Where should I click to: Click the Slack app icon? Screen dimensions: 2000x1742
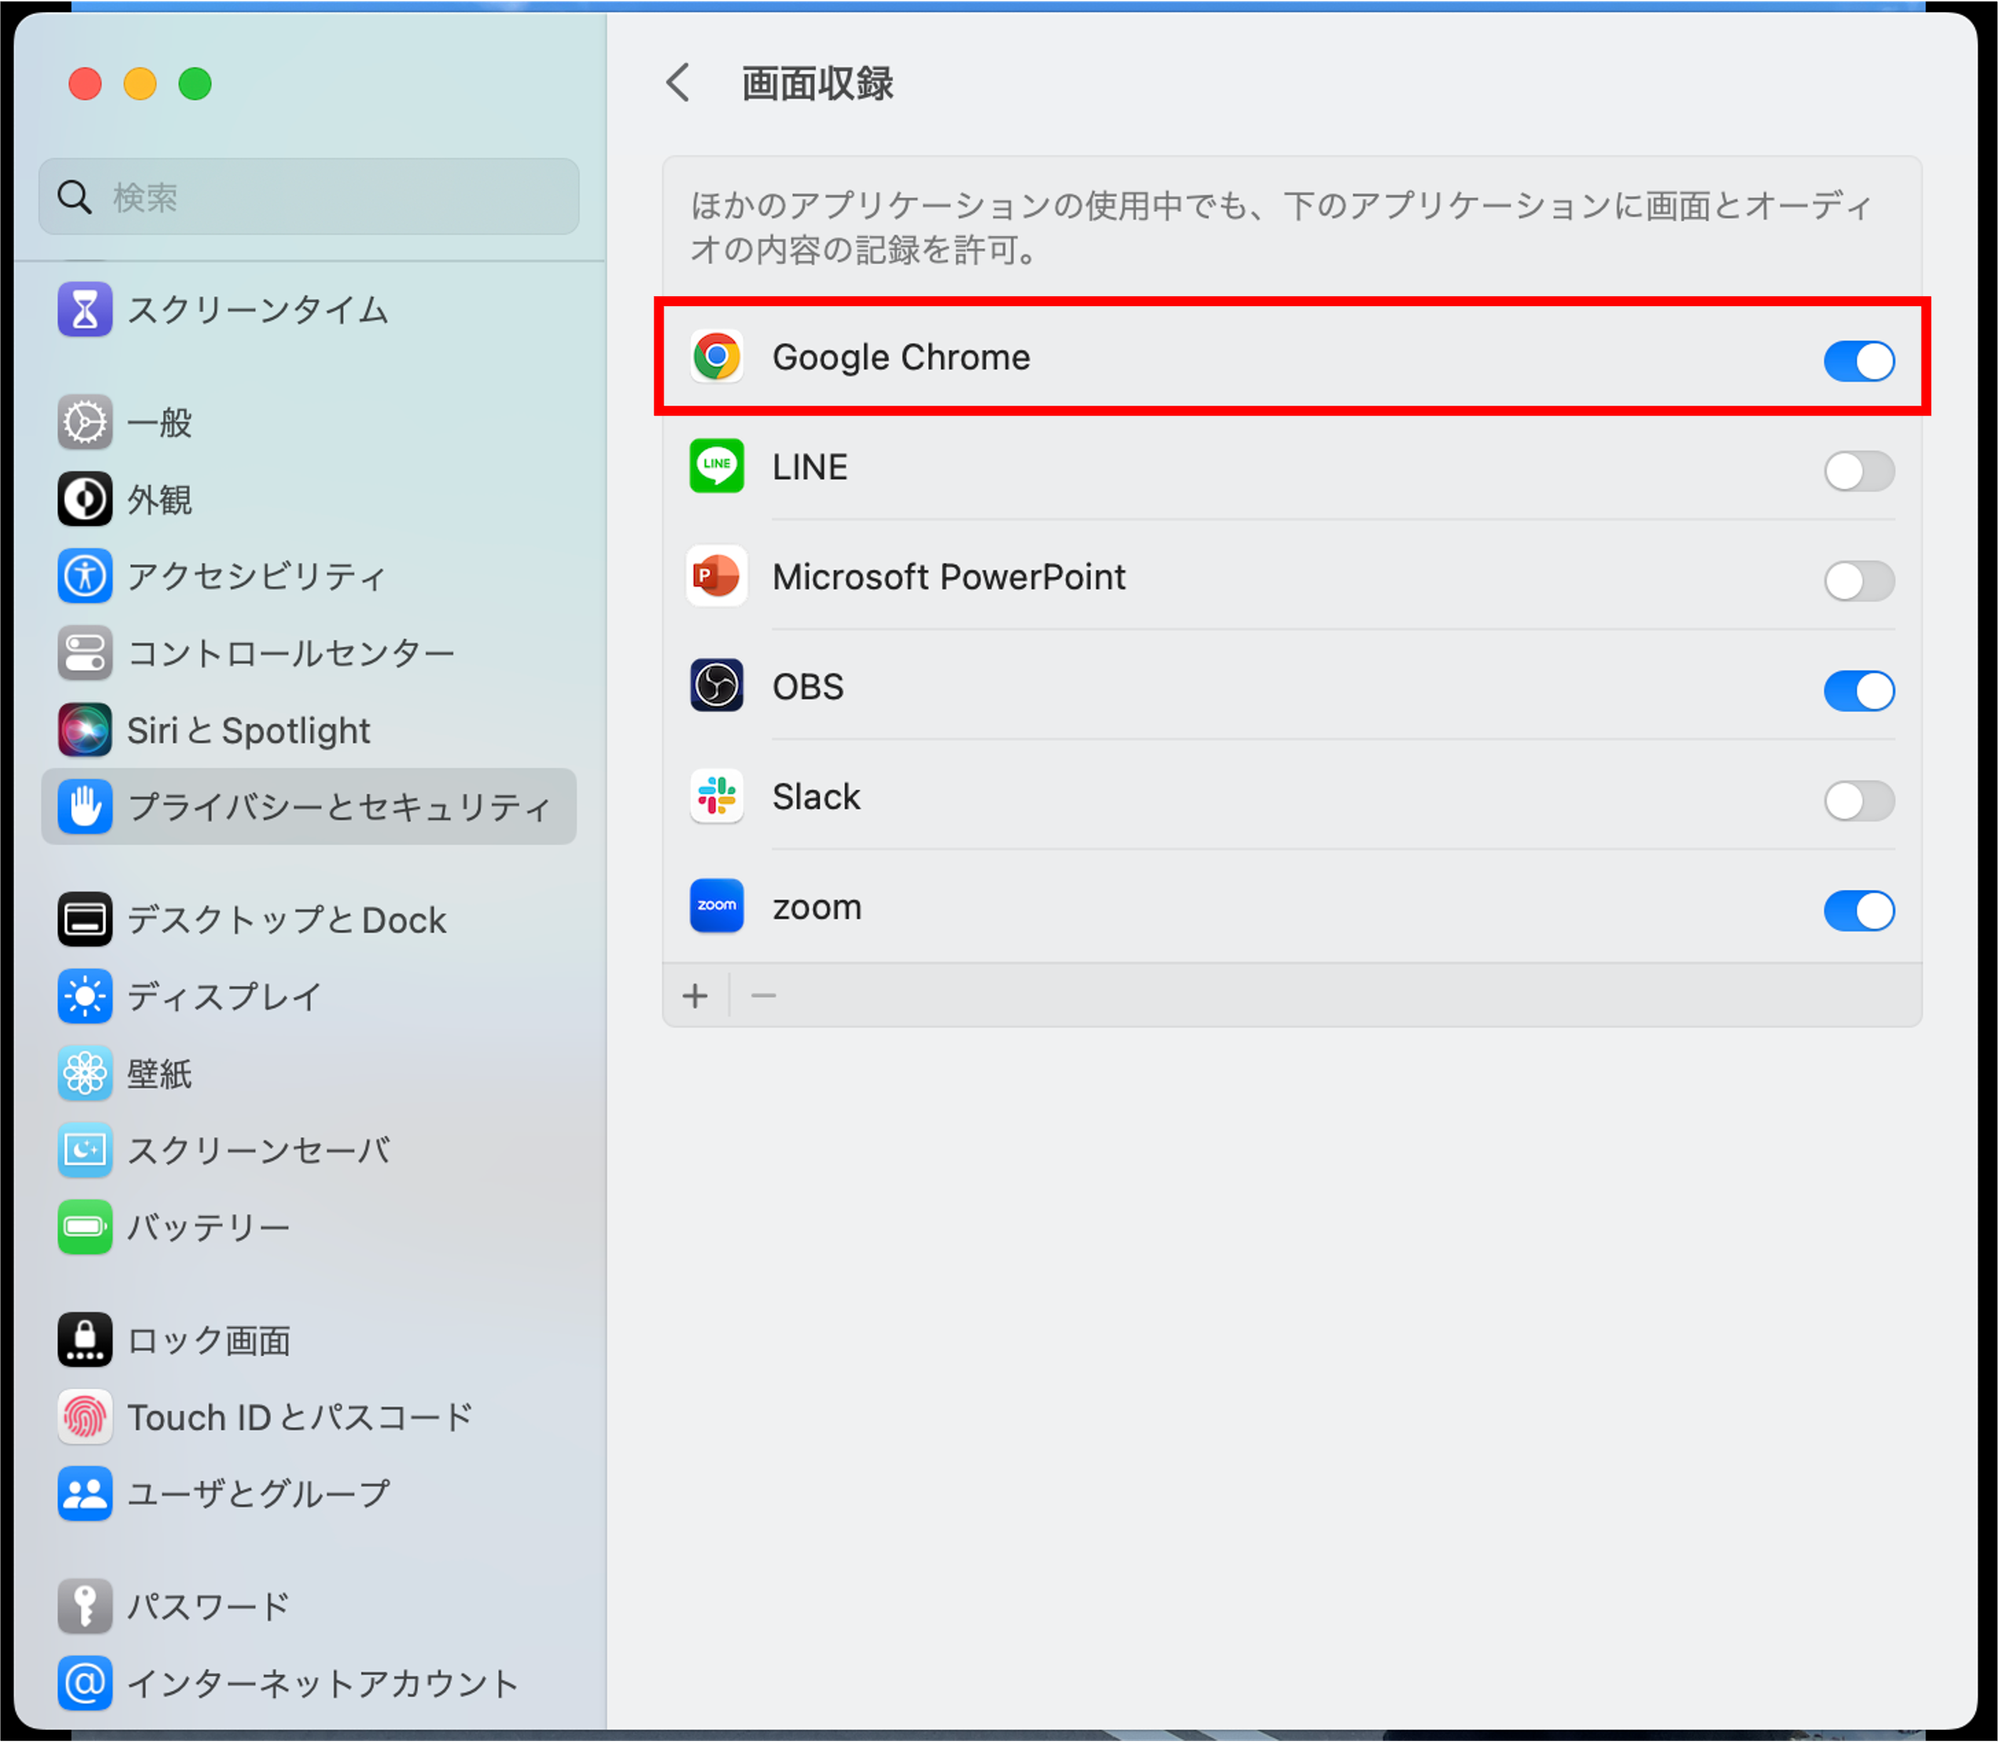tap(717, 796)
